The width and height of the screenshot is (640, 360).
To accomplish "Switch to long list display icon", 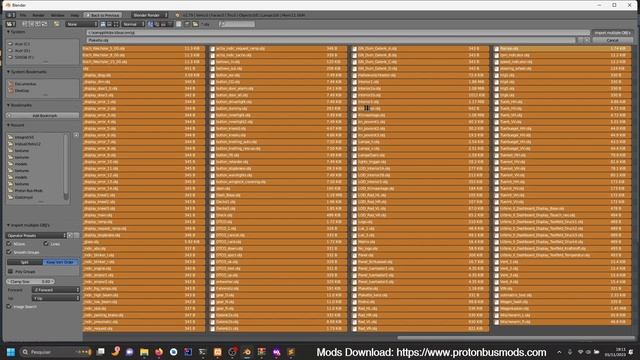I will [x=109, y=24].
